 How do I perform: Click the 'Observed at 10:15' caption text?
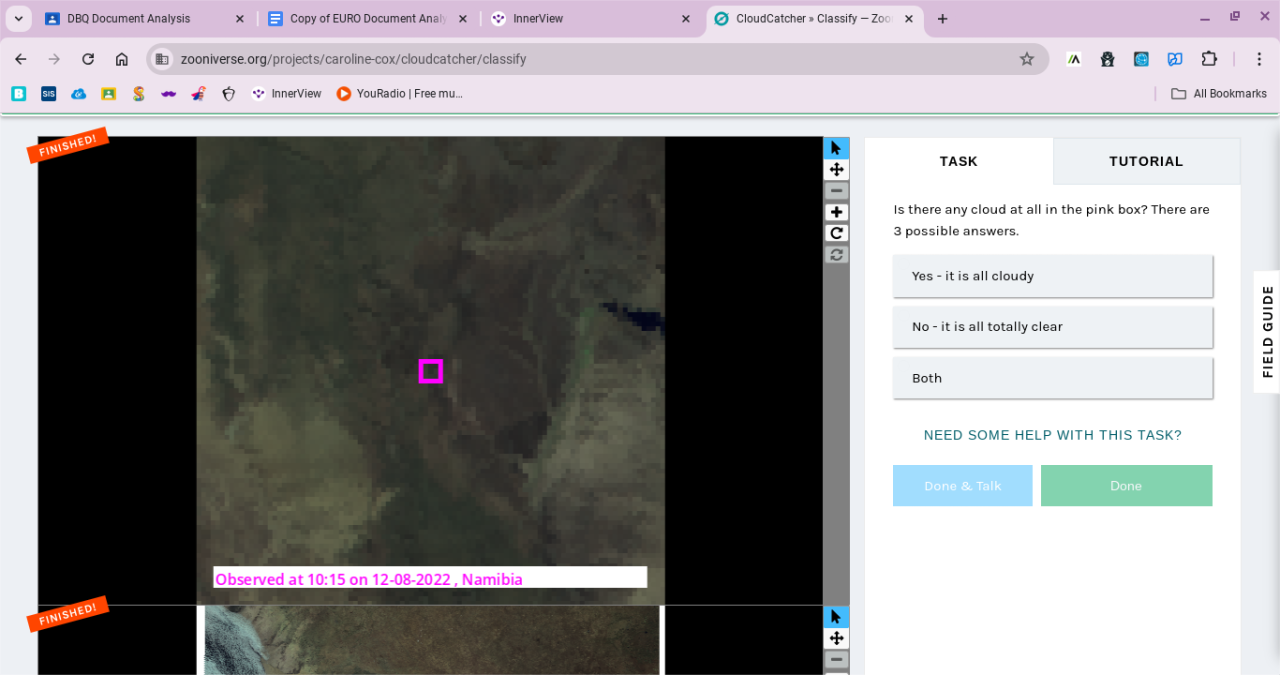pos(369,579)
